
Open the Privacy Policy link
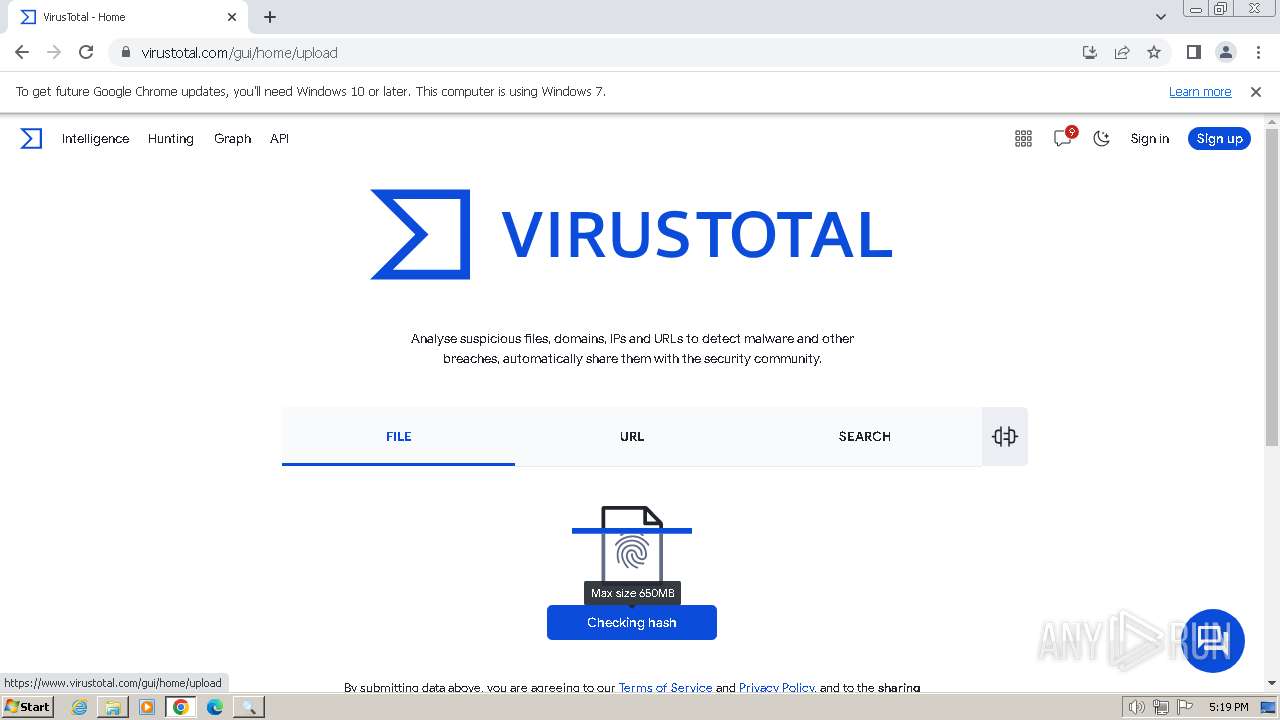coord(777,687)
